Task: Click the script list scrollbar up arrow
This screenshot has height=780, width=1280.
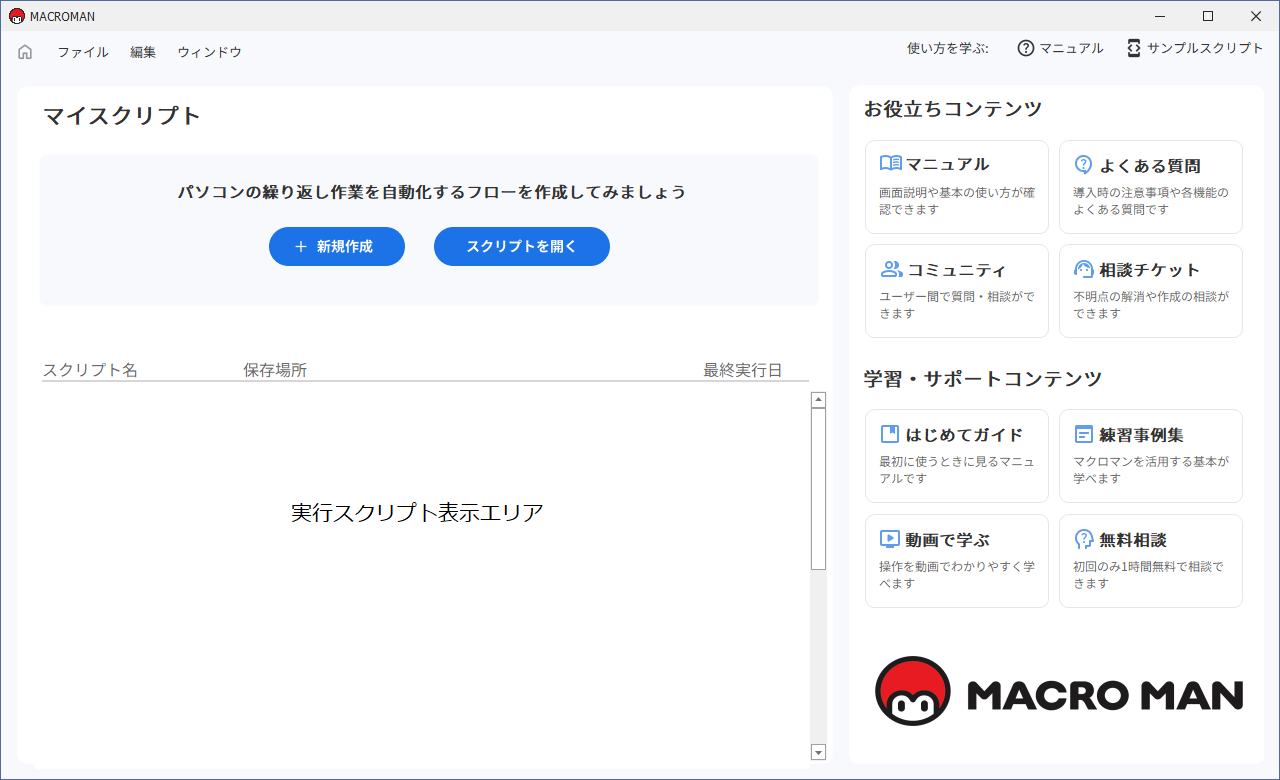Action: pyautogui.click(x=819, y=400)
